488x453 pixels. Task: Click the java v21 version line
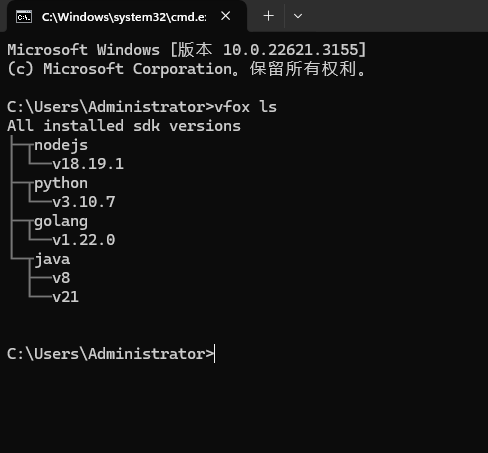tap(66, 297)
